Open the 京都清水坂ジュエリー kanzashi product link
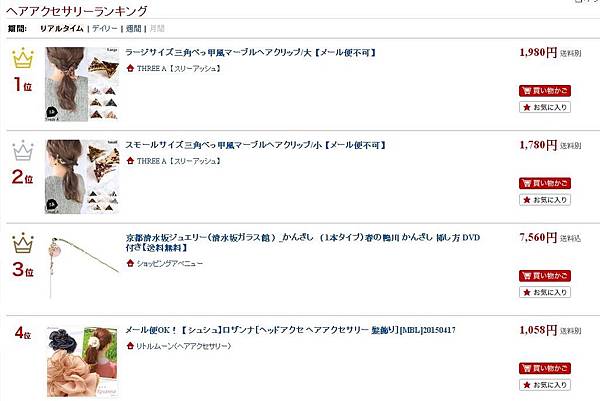This screenshot has width=600, height=401. [303, 242]
